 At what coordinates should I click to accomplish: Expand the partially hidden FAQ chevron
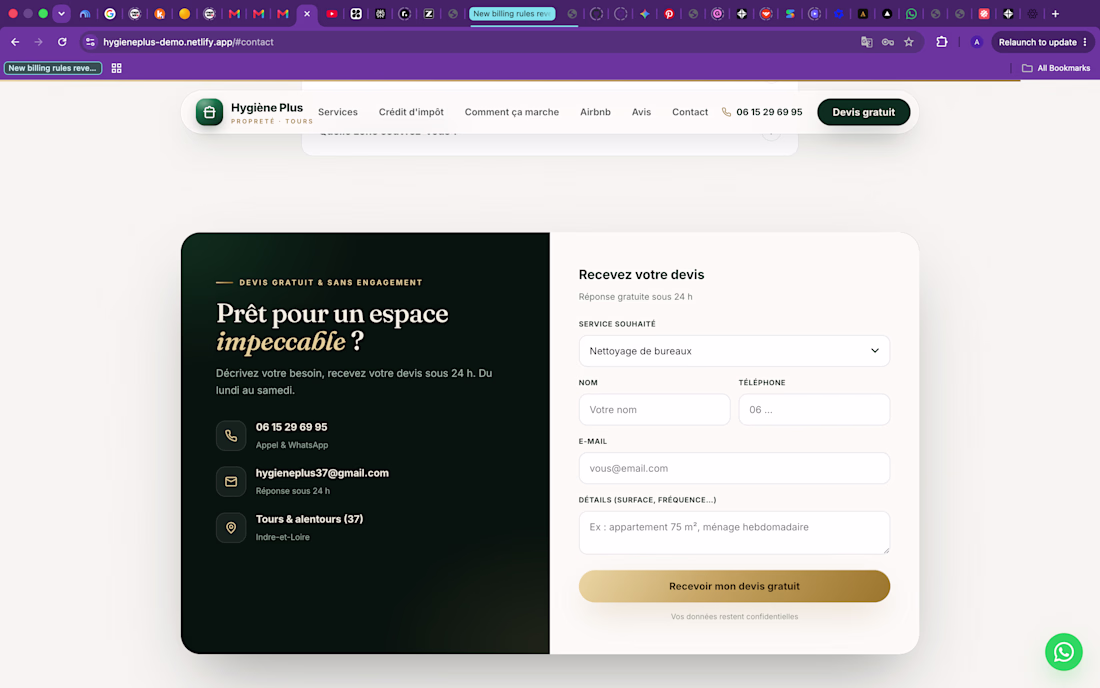[771, 133]
